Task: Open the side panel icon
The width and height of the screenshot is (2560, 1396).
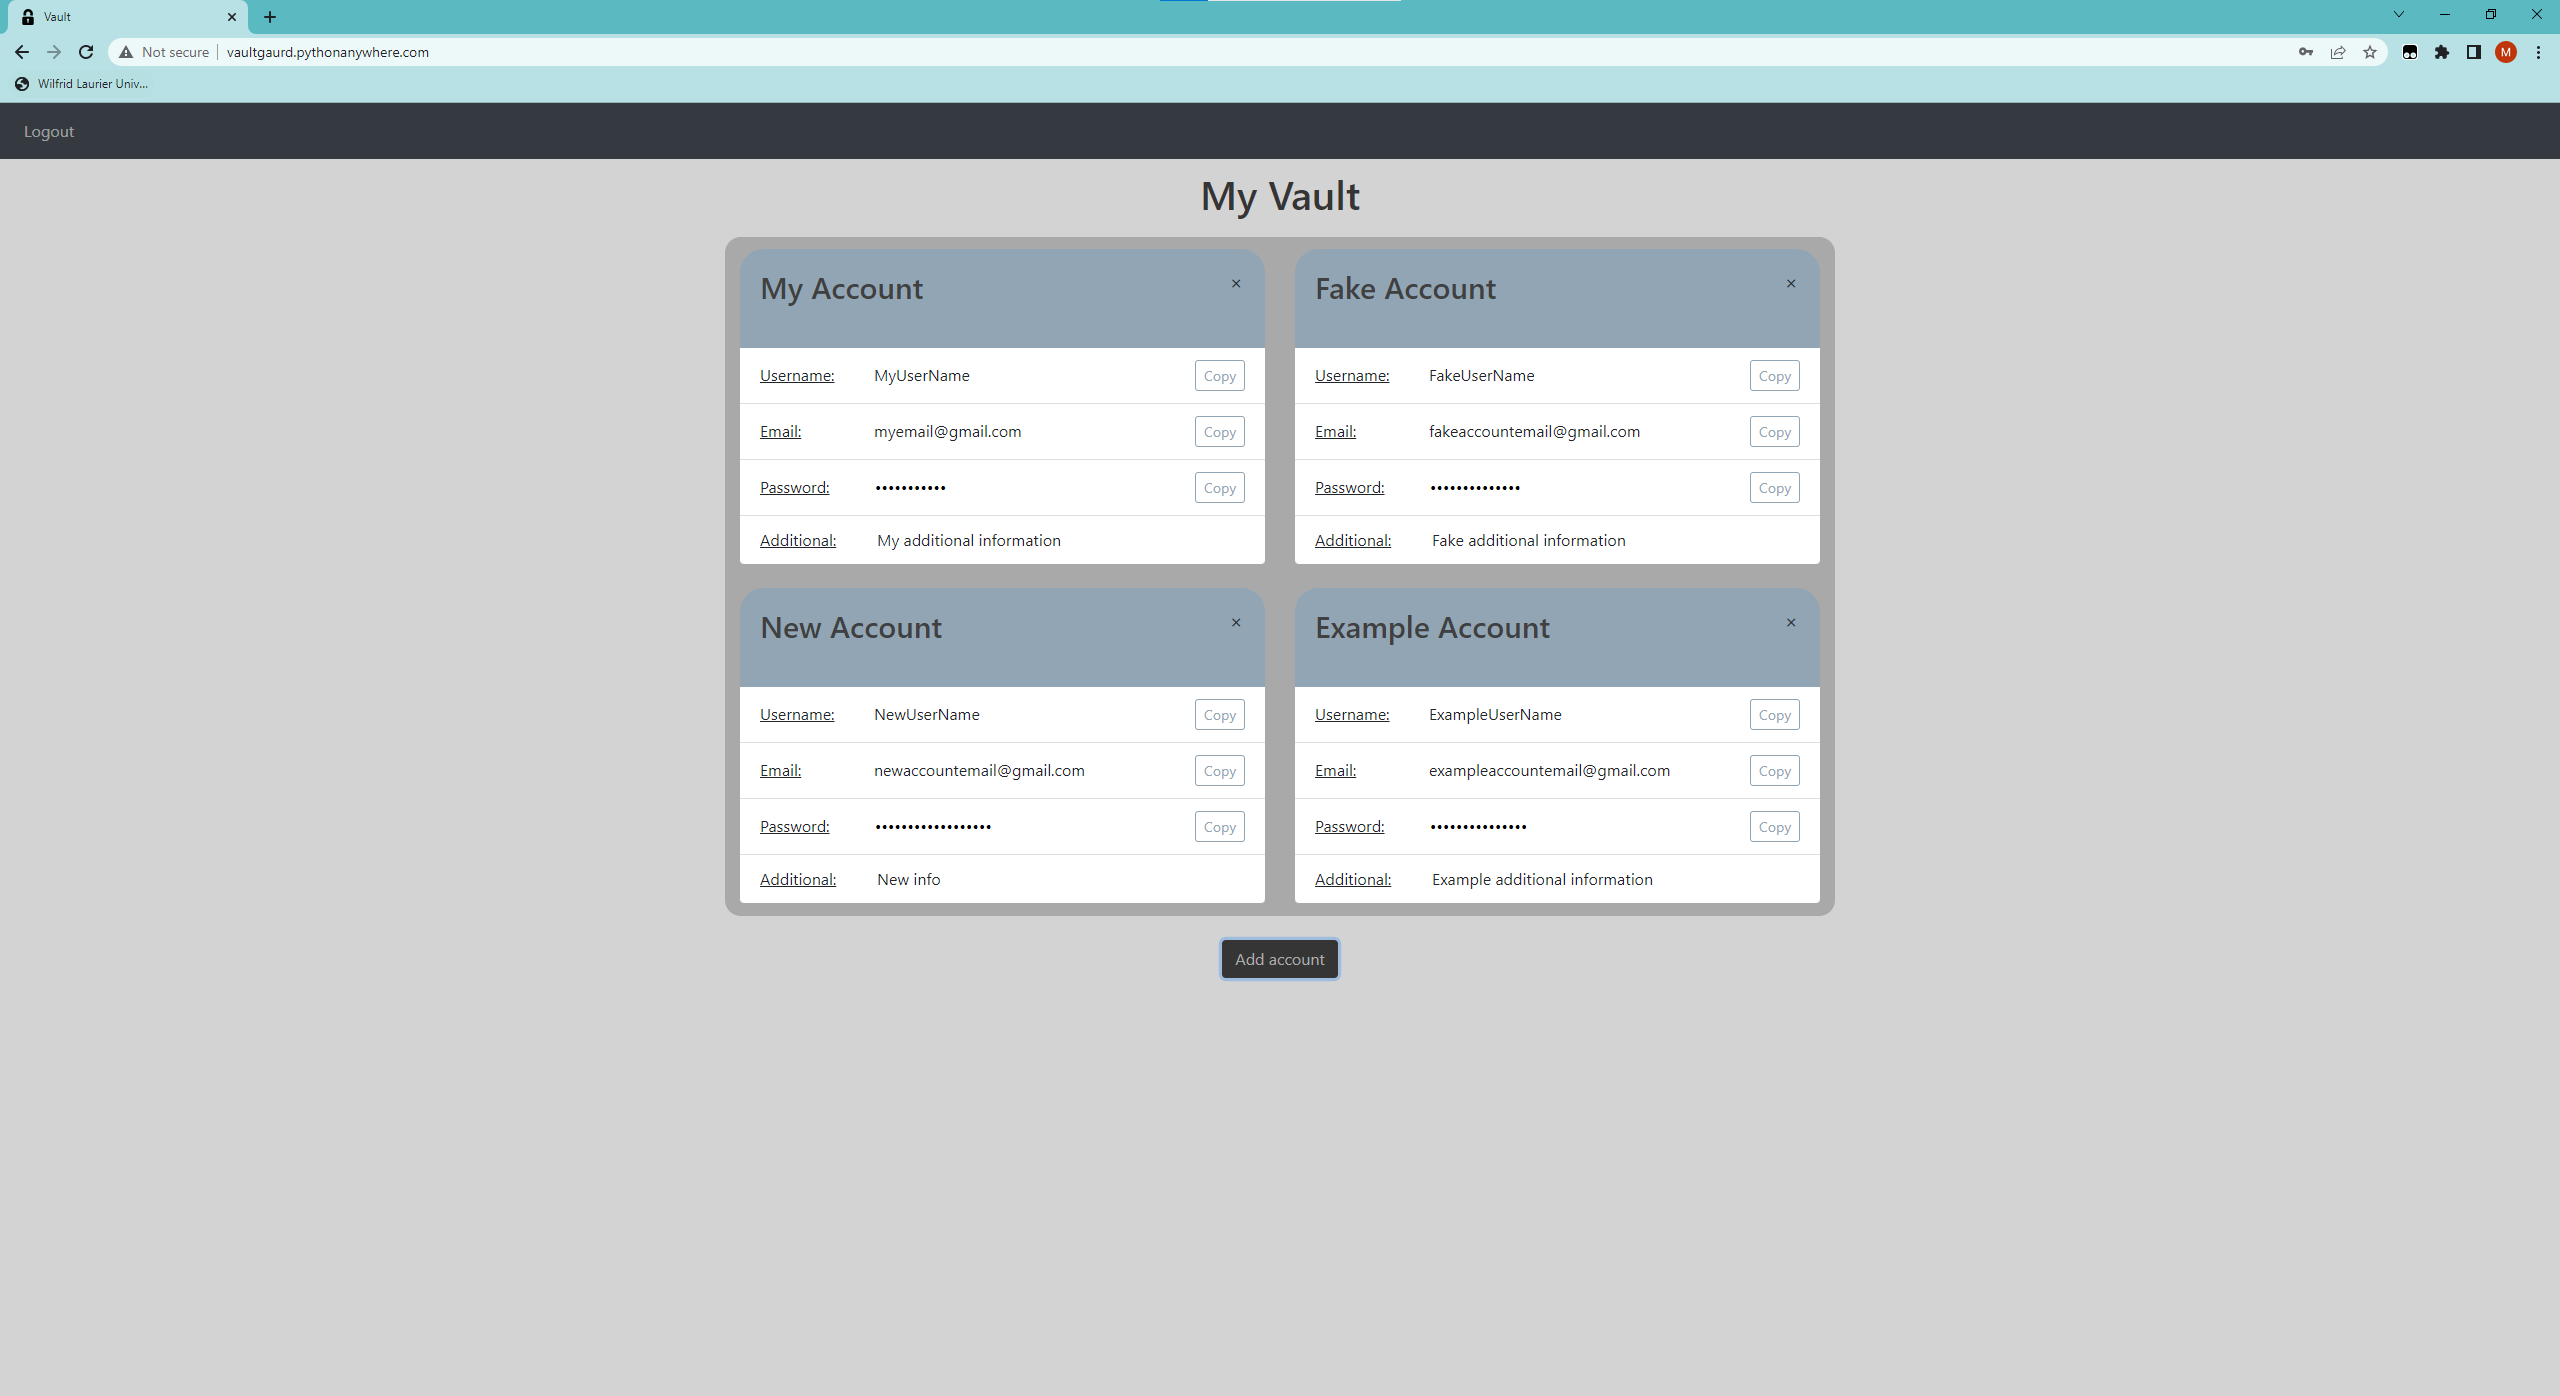Action: [x=2473, y=52]
